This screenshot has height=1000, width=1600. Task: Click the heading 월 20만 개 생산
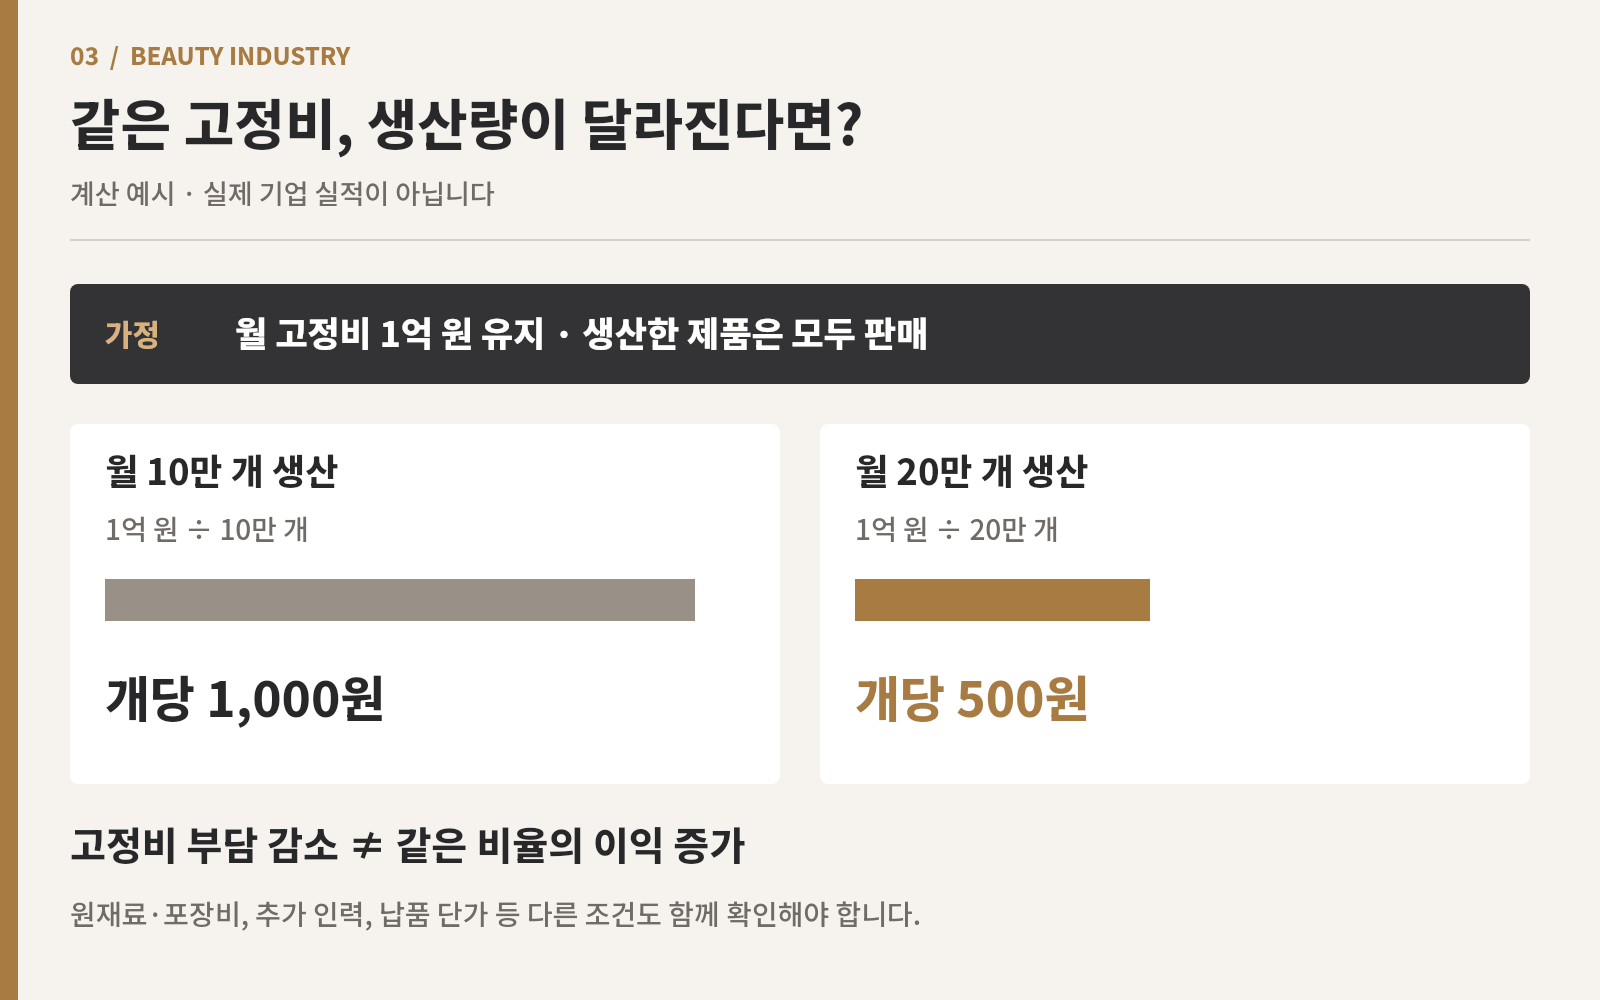972,471
